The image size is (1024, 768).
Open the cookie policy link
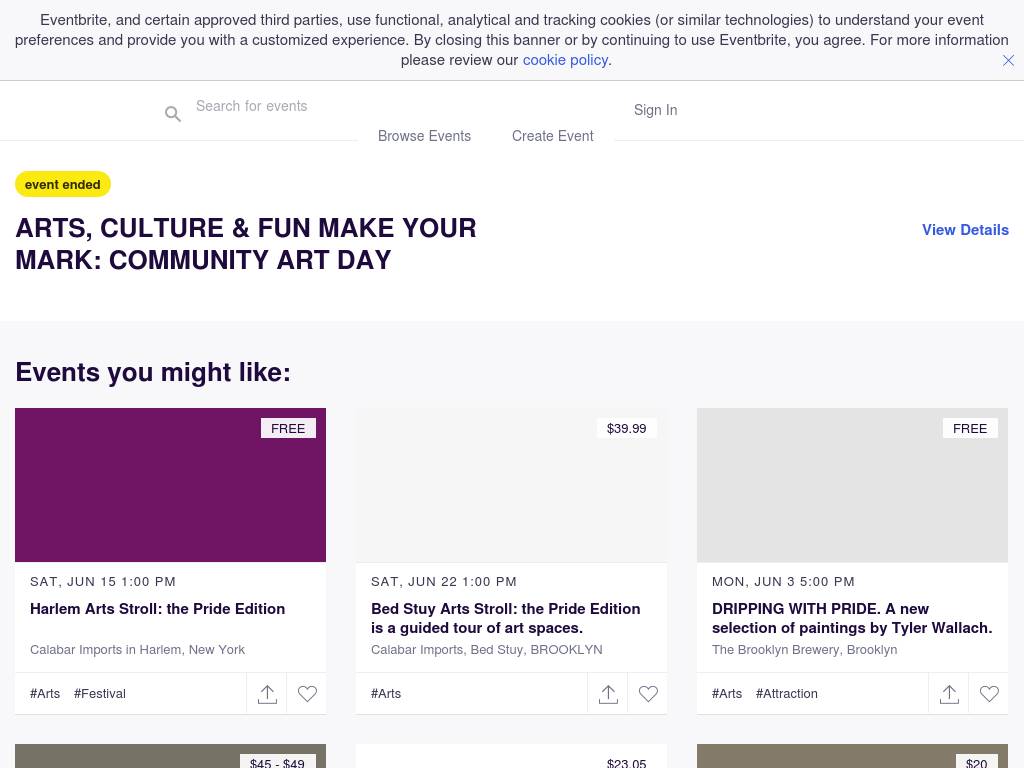pos(565,60)
